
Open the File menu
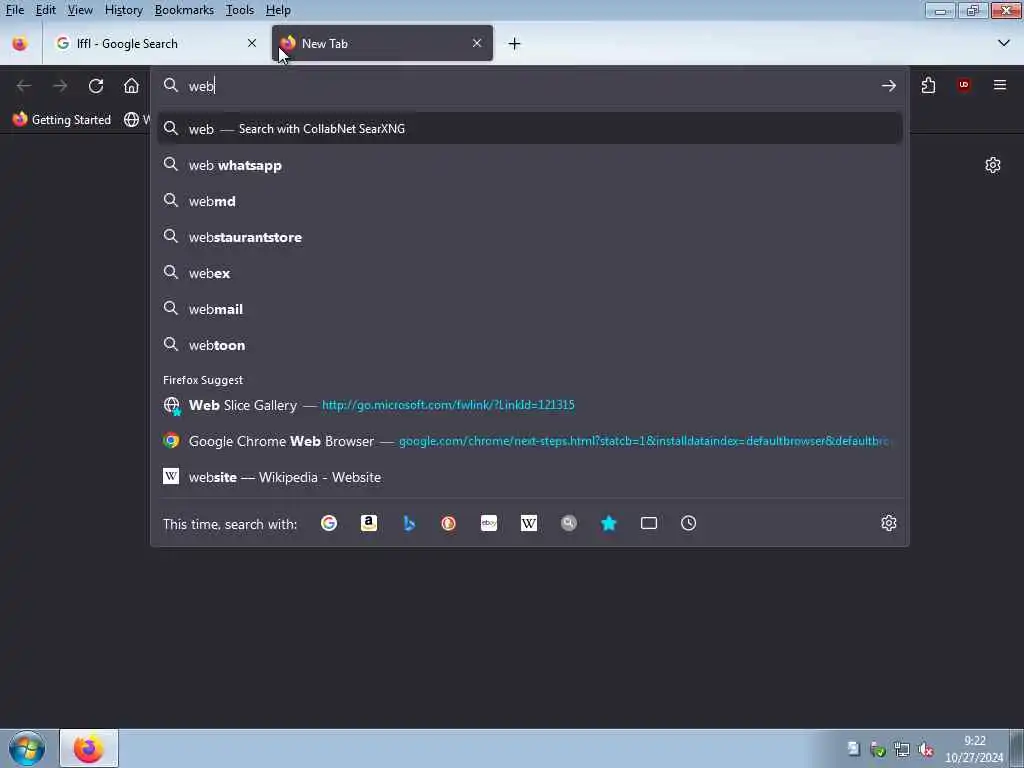point(15,10)
